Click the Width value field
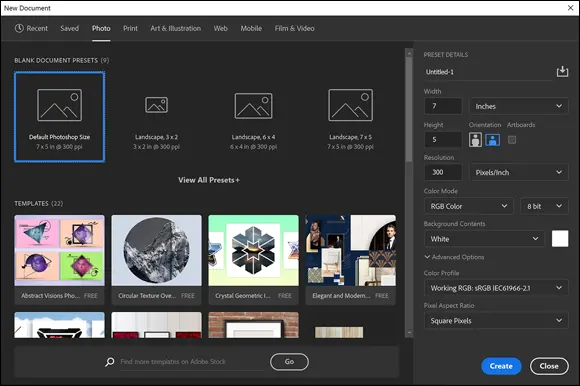The image size is (580, 386). 443,106
